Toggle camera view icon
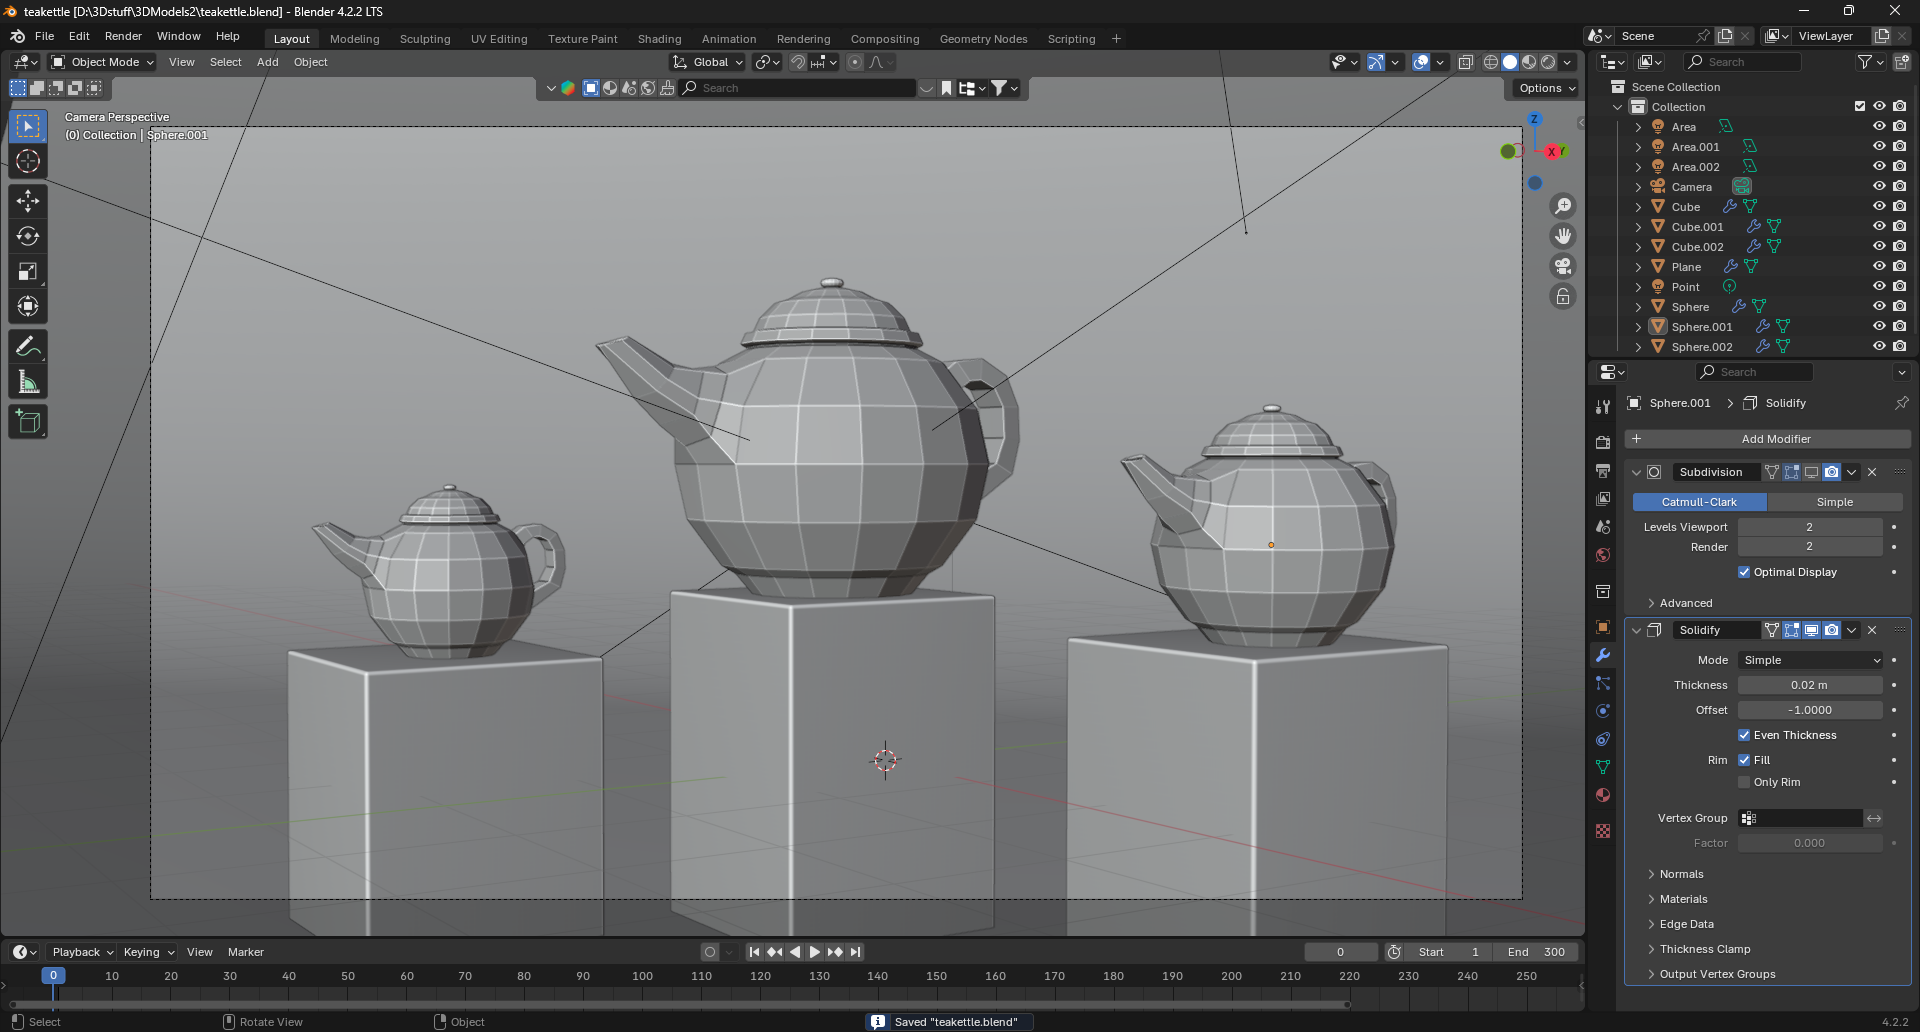The height and width of the screenshot is (1032, 1920). click(x=1562, y=266)
